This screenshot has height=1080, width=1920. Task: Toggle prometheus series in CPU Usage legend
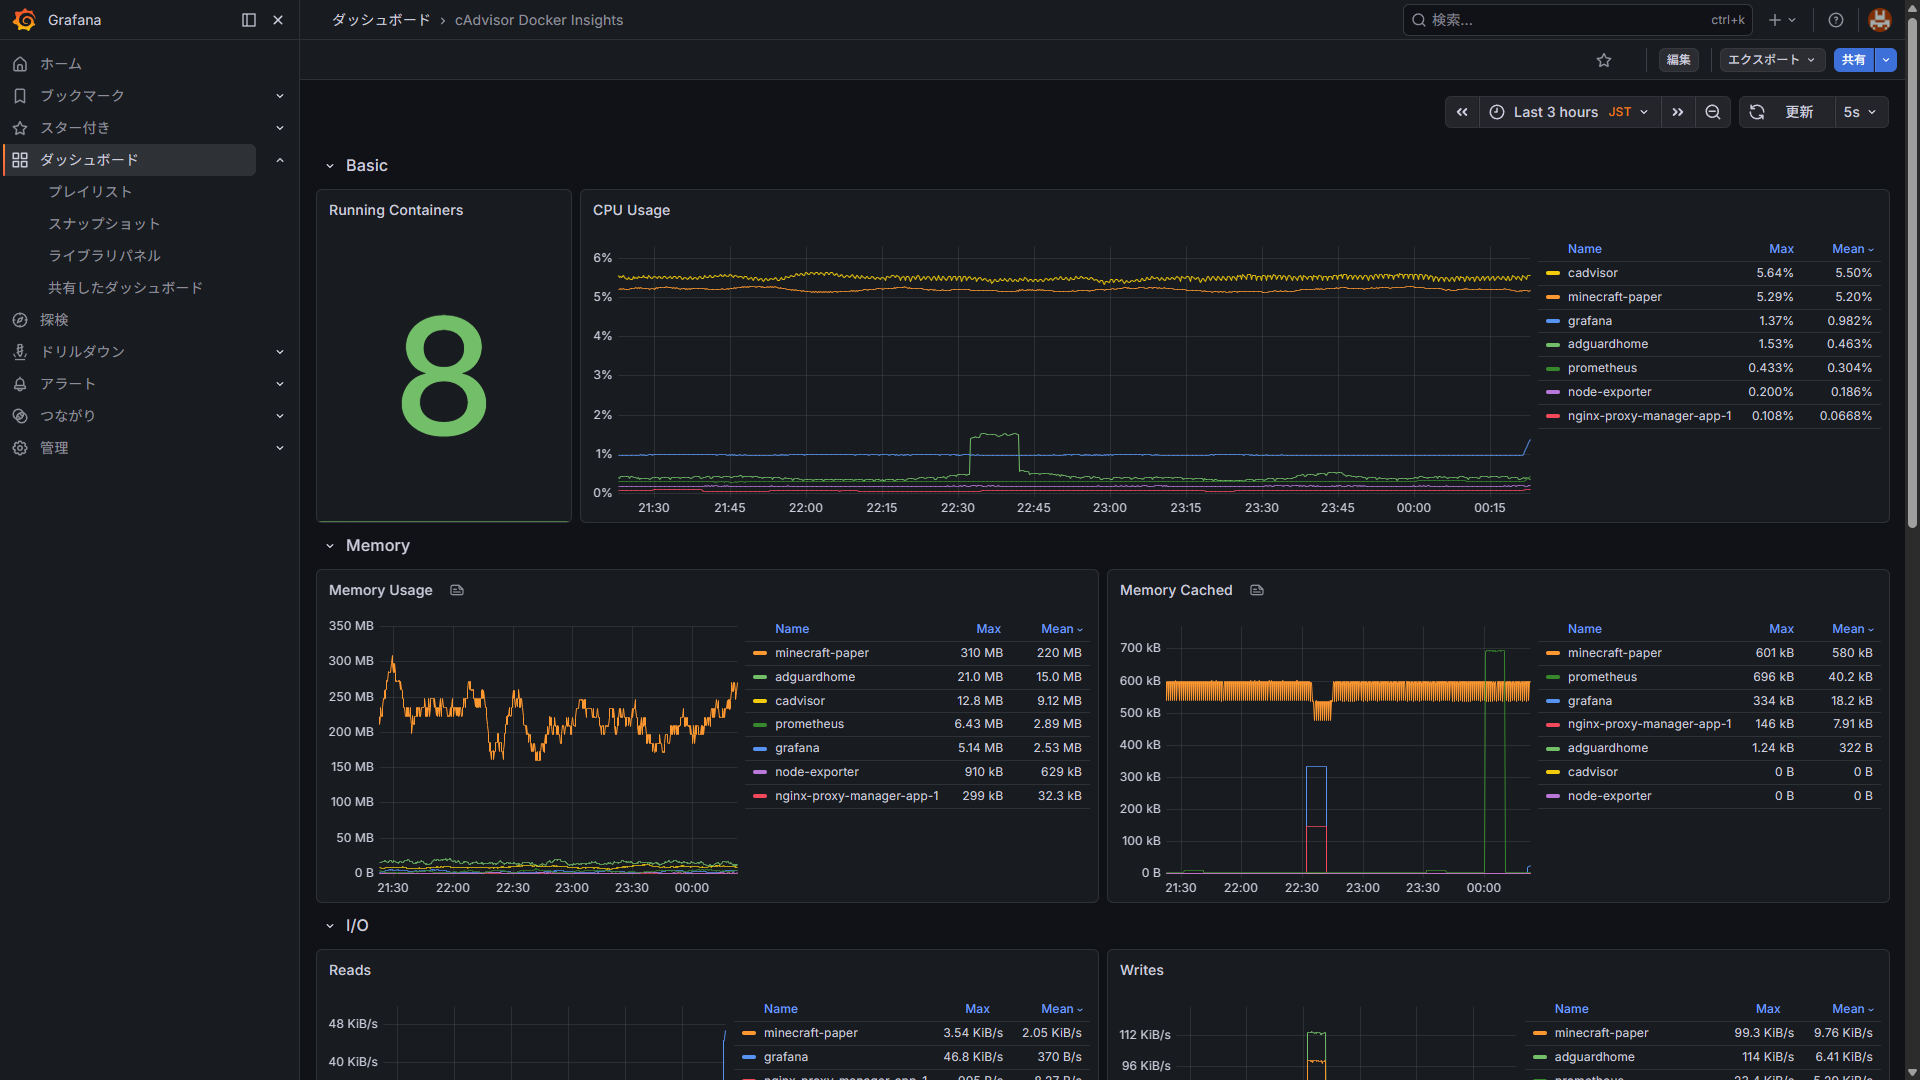click(x=1602, y=368)
